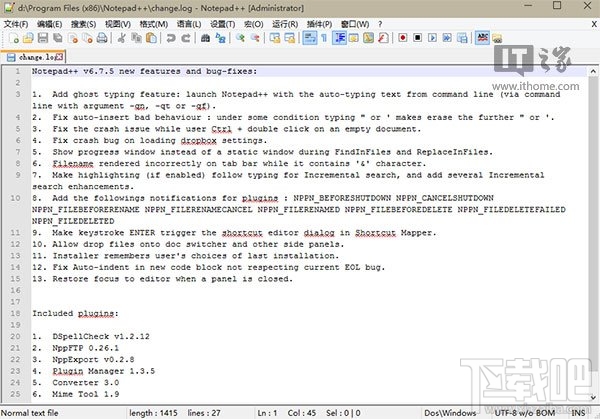Toggle INS insert mode in status bar
This screenshot has width=600, height=419.
coord(578,413)
